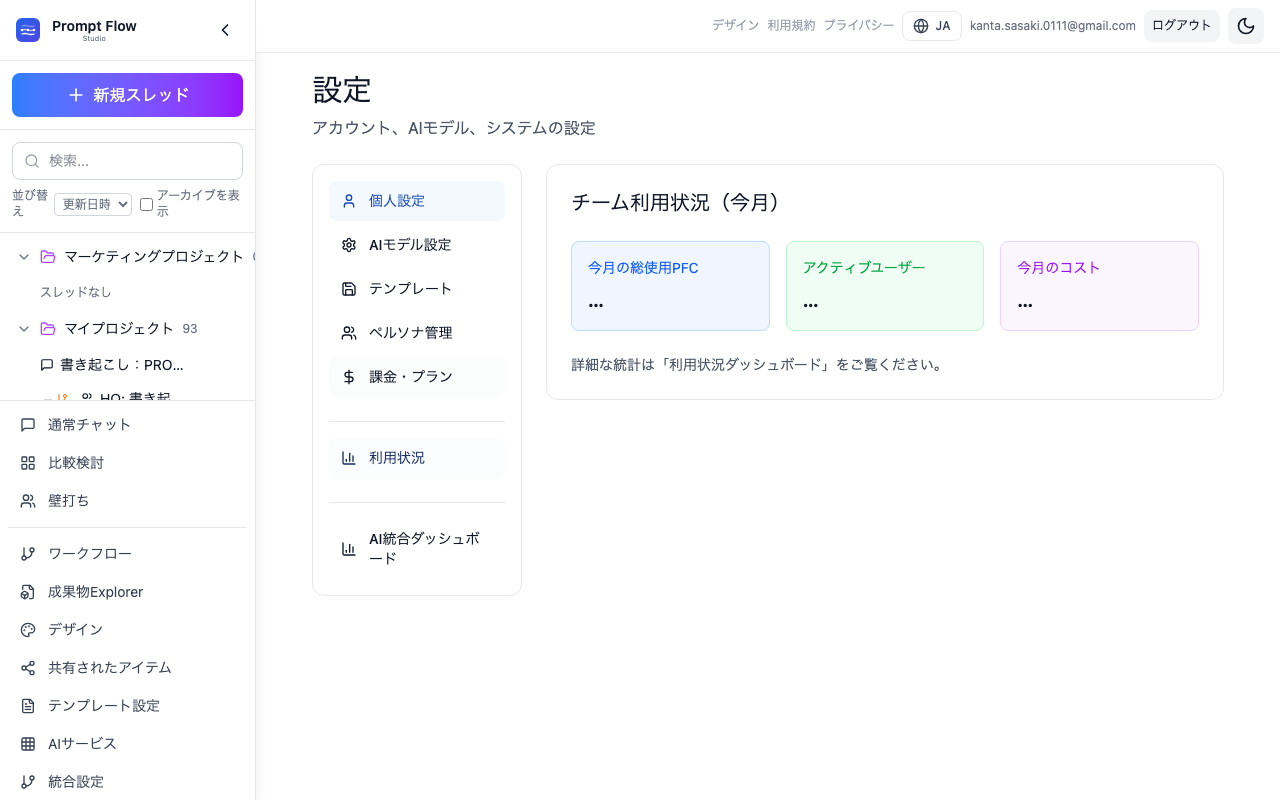Image resolution: width=1280 pixels, height=800 pixels.
Task: Open the 共有されたアイテム menu item
Action: click(127, 668)
